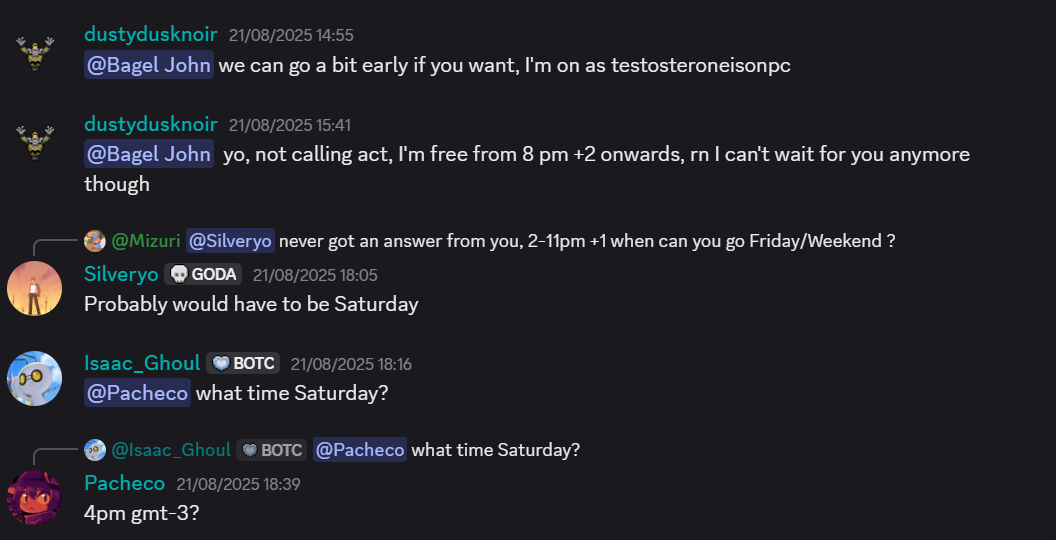Open Silveryo's profile avatar

click(34, 288)
